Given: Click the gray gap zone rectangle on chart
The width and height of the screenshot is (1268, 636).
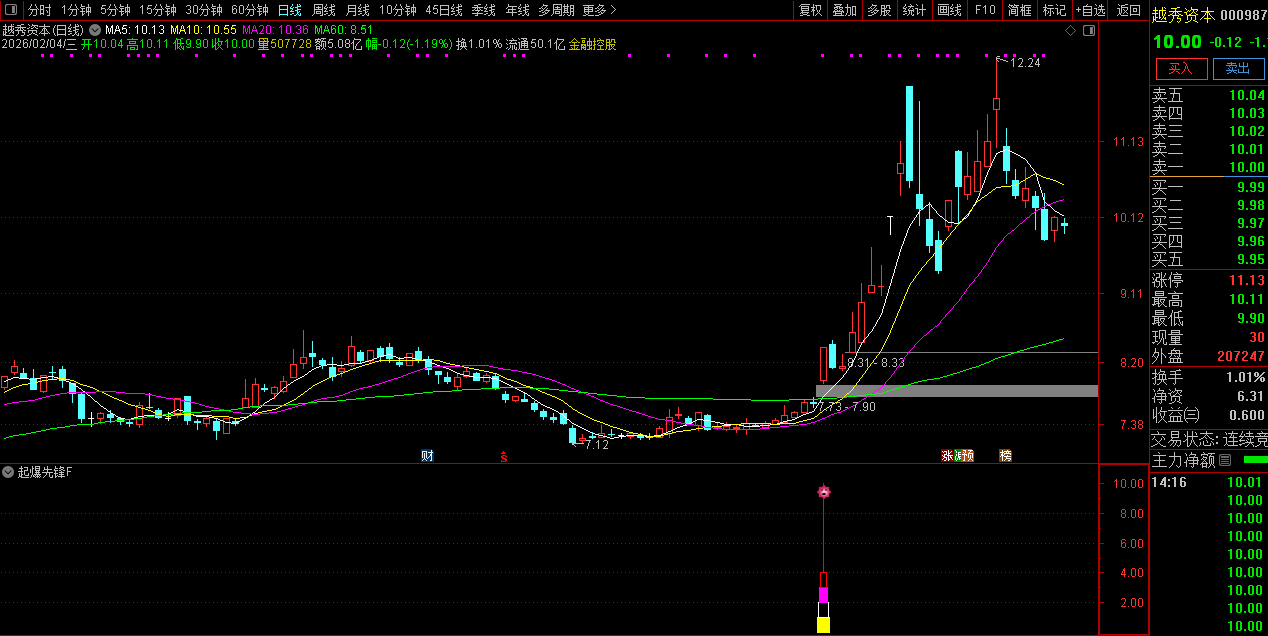Looking at the screenshot, I should click(956, 390).
